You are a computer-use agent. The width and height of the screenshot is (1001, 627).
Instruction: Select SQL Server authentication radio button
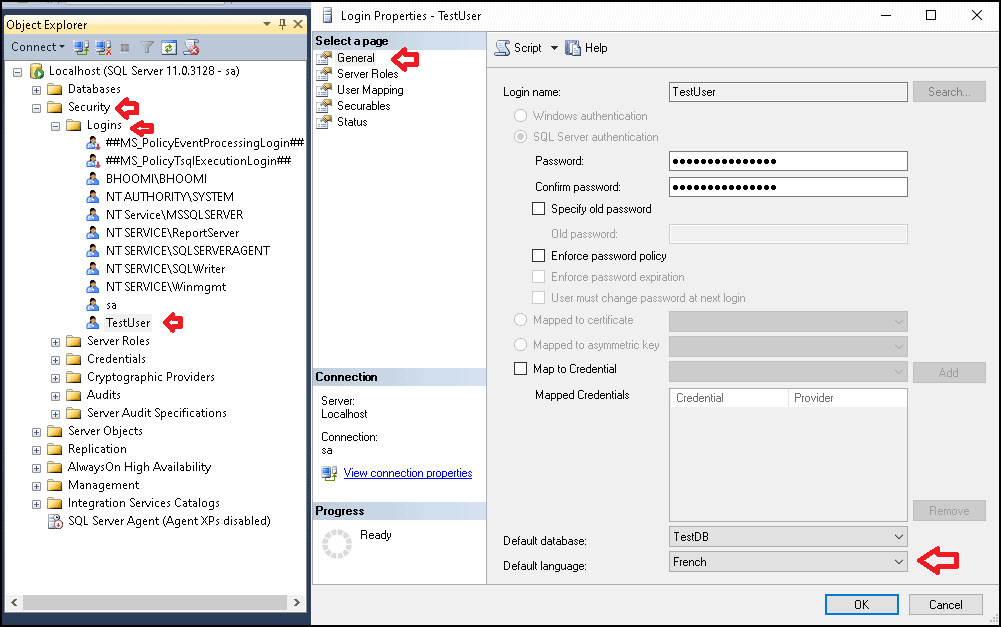tap(520, 137)
